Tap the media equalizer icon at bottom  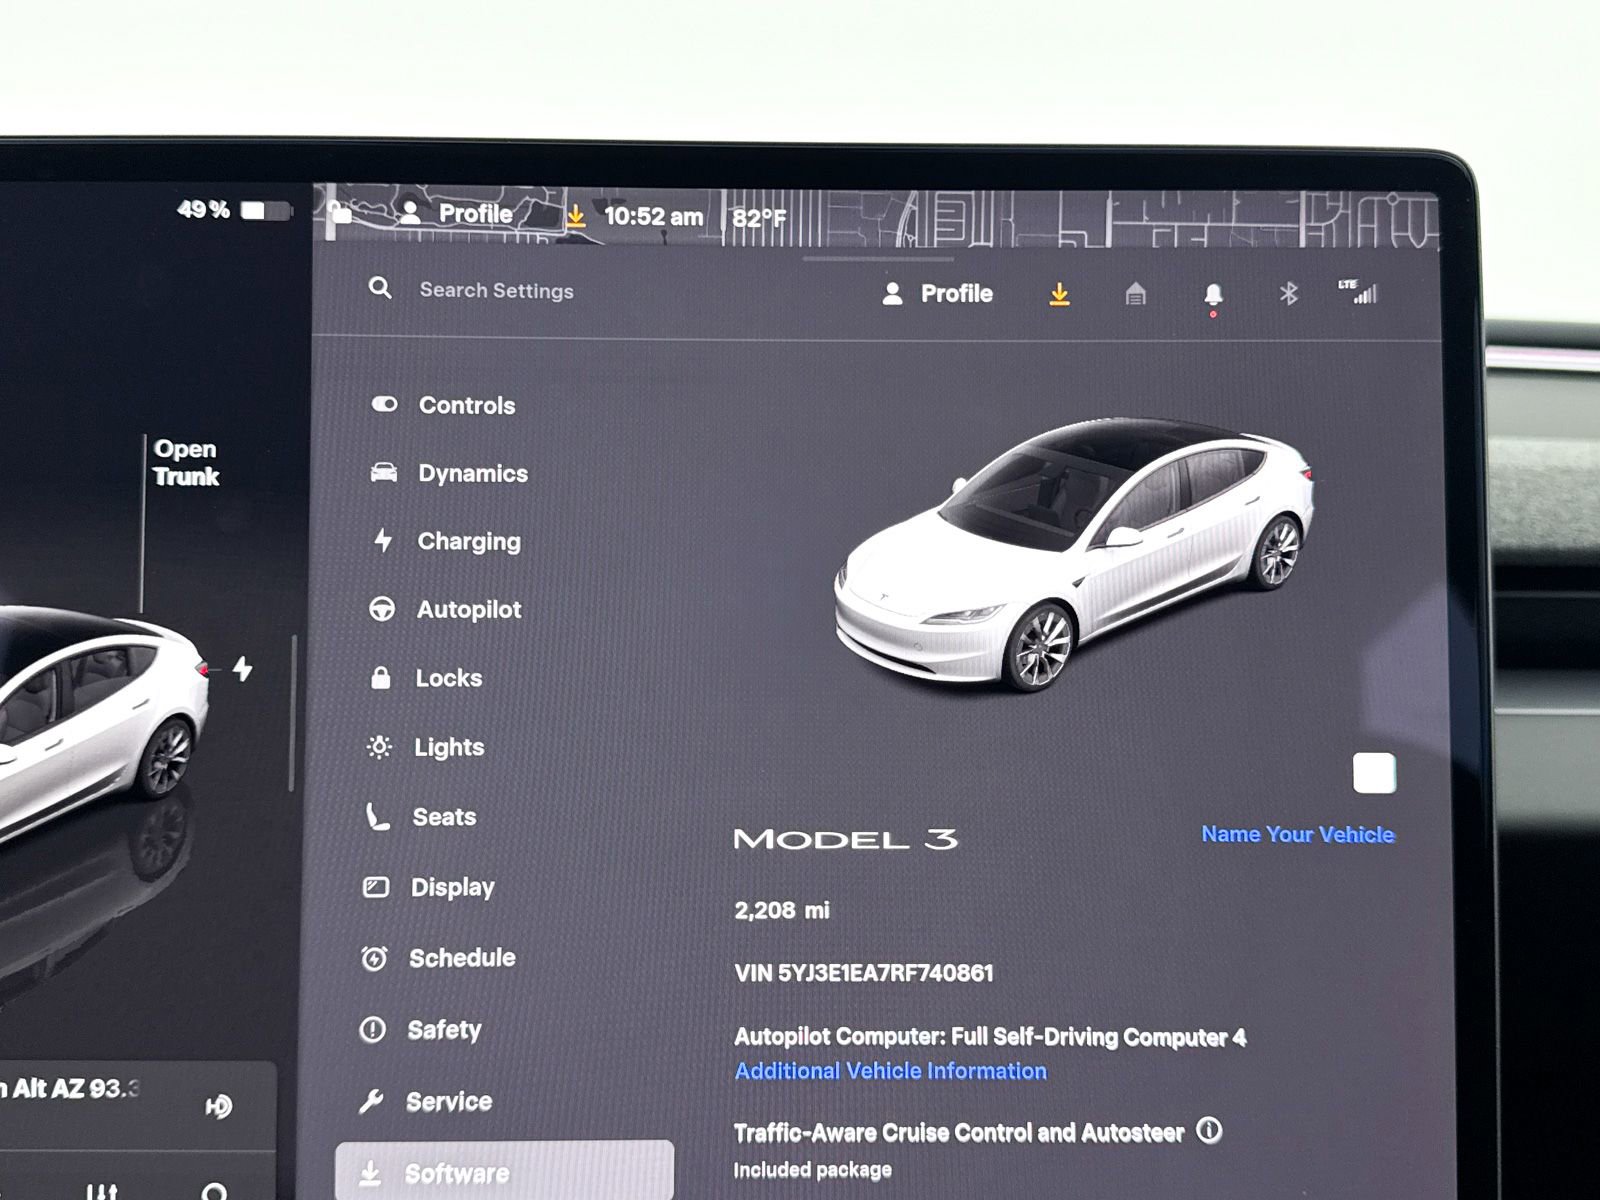102,1191
